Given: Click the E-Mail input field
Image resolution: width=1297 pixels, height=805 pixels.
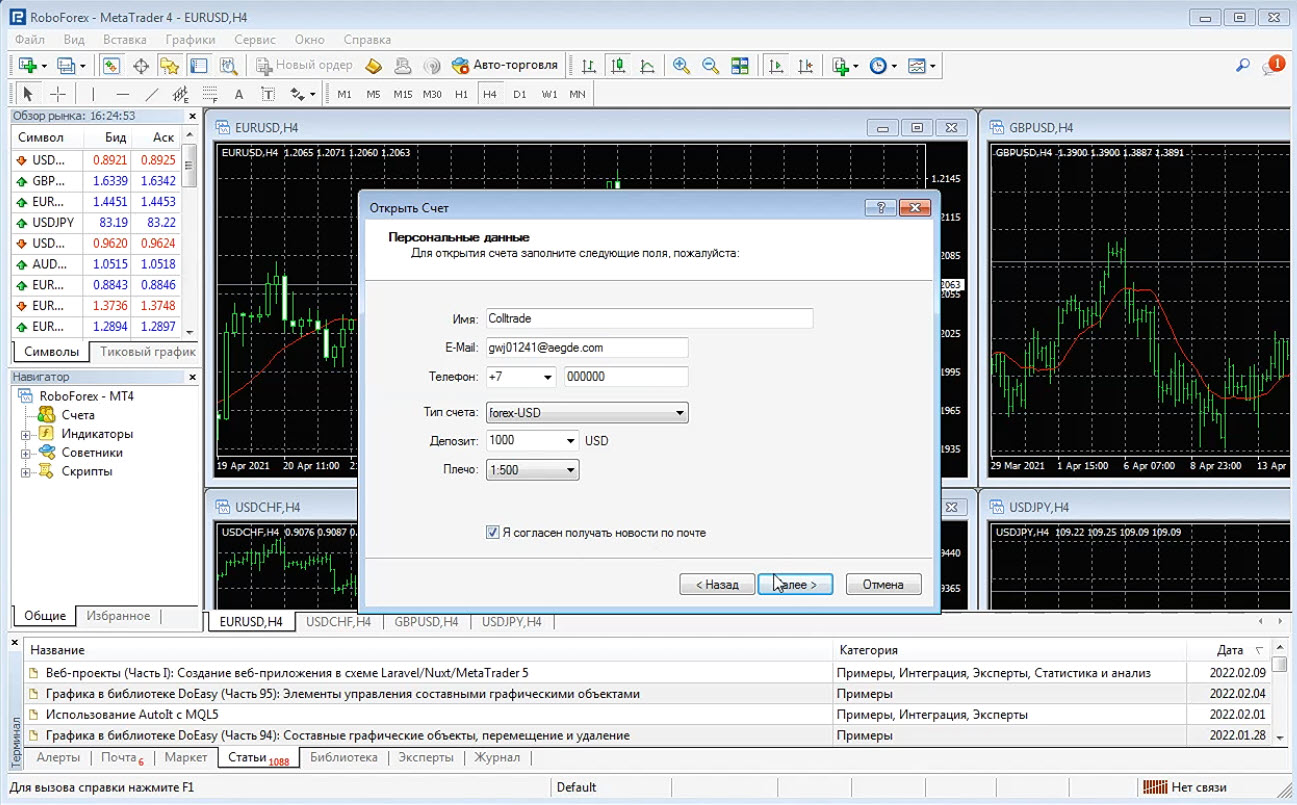Looking at the screenshot, I should click(x=587, y=347).
